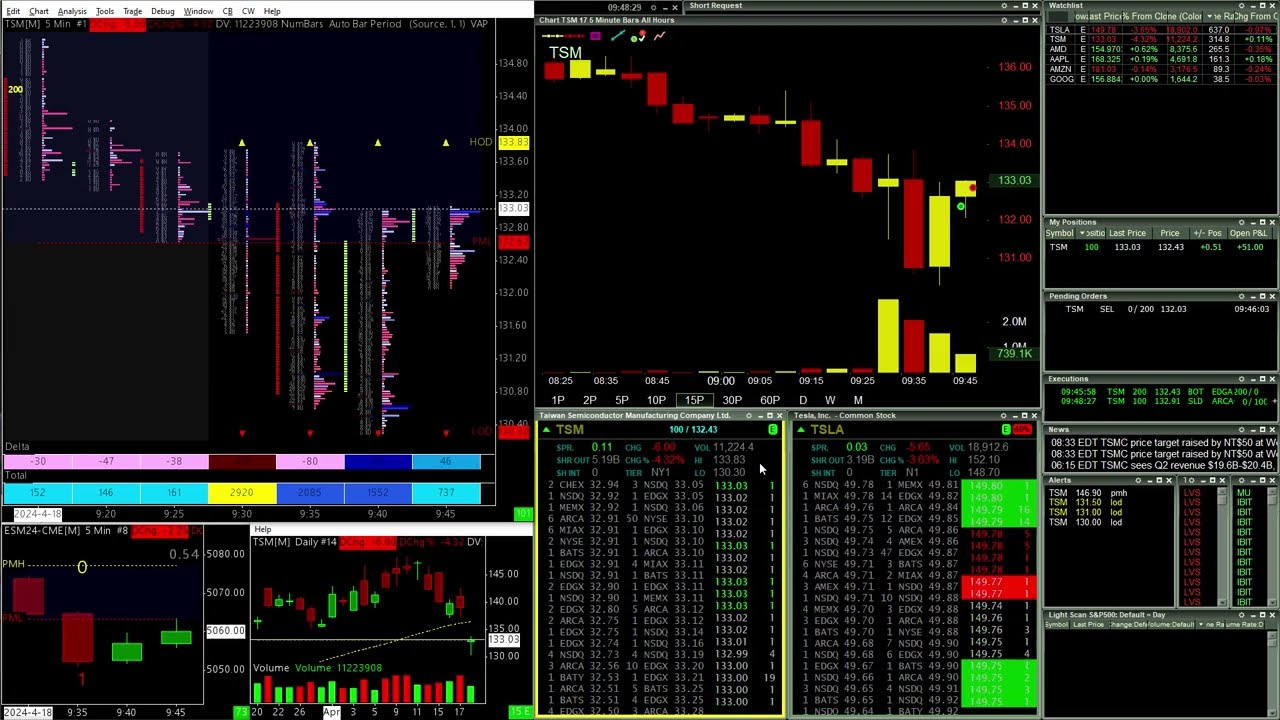The width and height of the screenshot is (1280, 720).
Task: Select 1P timeframe on TSM chart
Action: tap(558, 400)
